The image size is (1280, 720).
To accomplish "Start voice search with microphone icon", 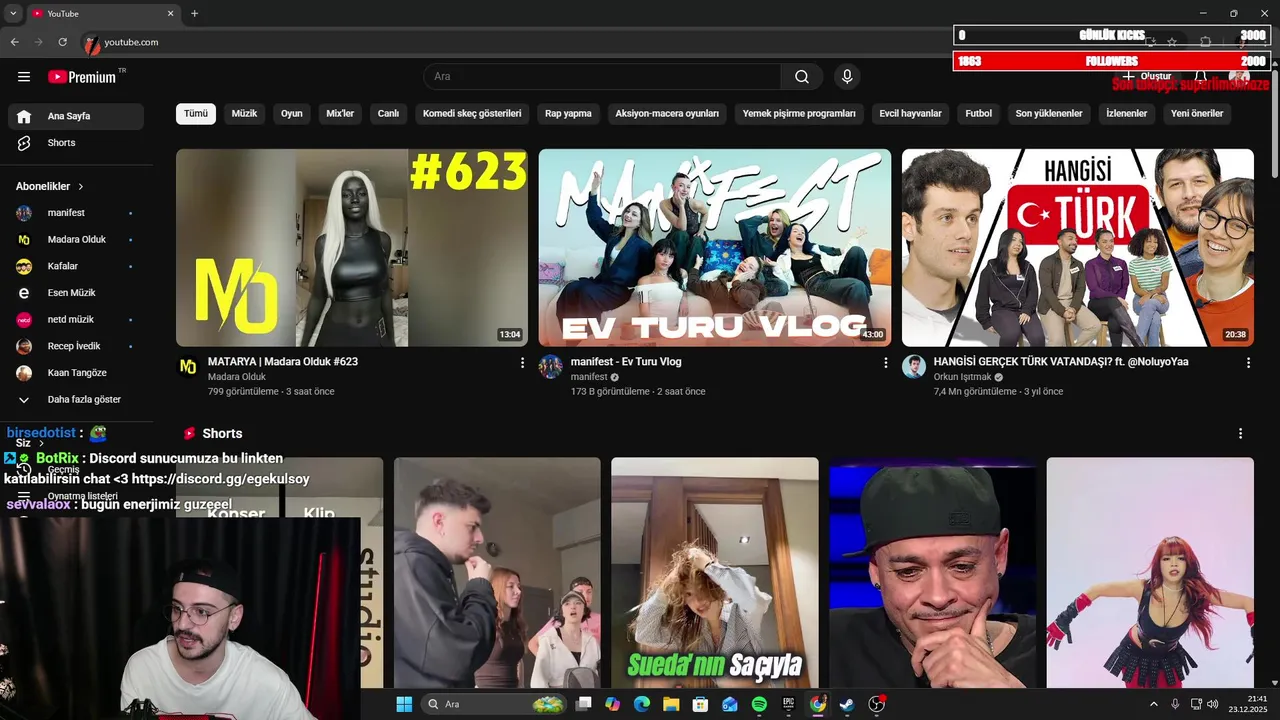I will click(847, 77).
